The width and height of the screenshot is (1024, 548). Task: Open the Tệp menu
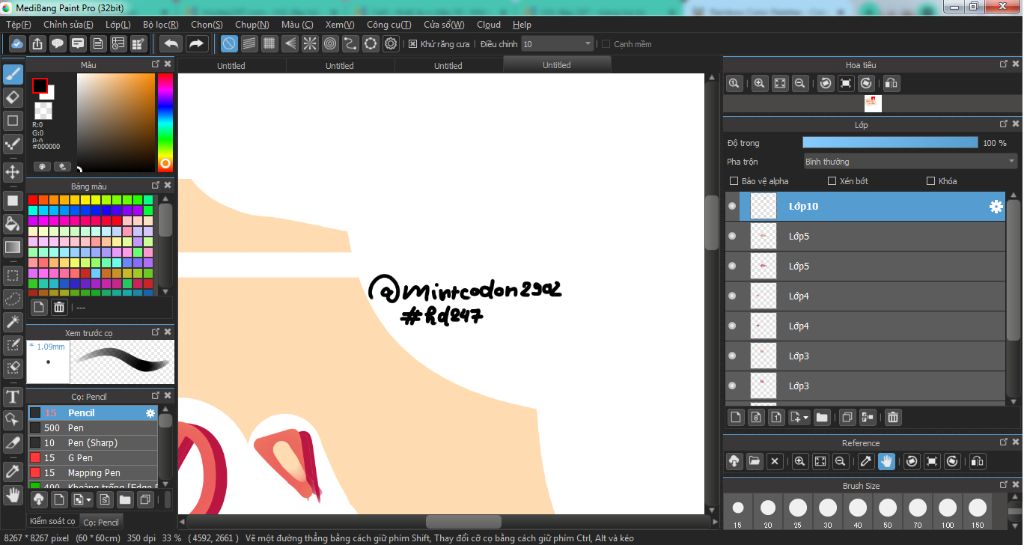coord(18,25)
